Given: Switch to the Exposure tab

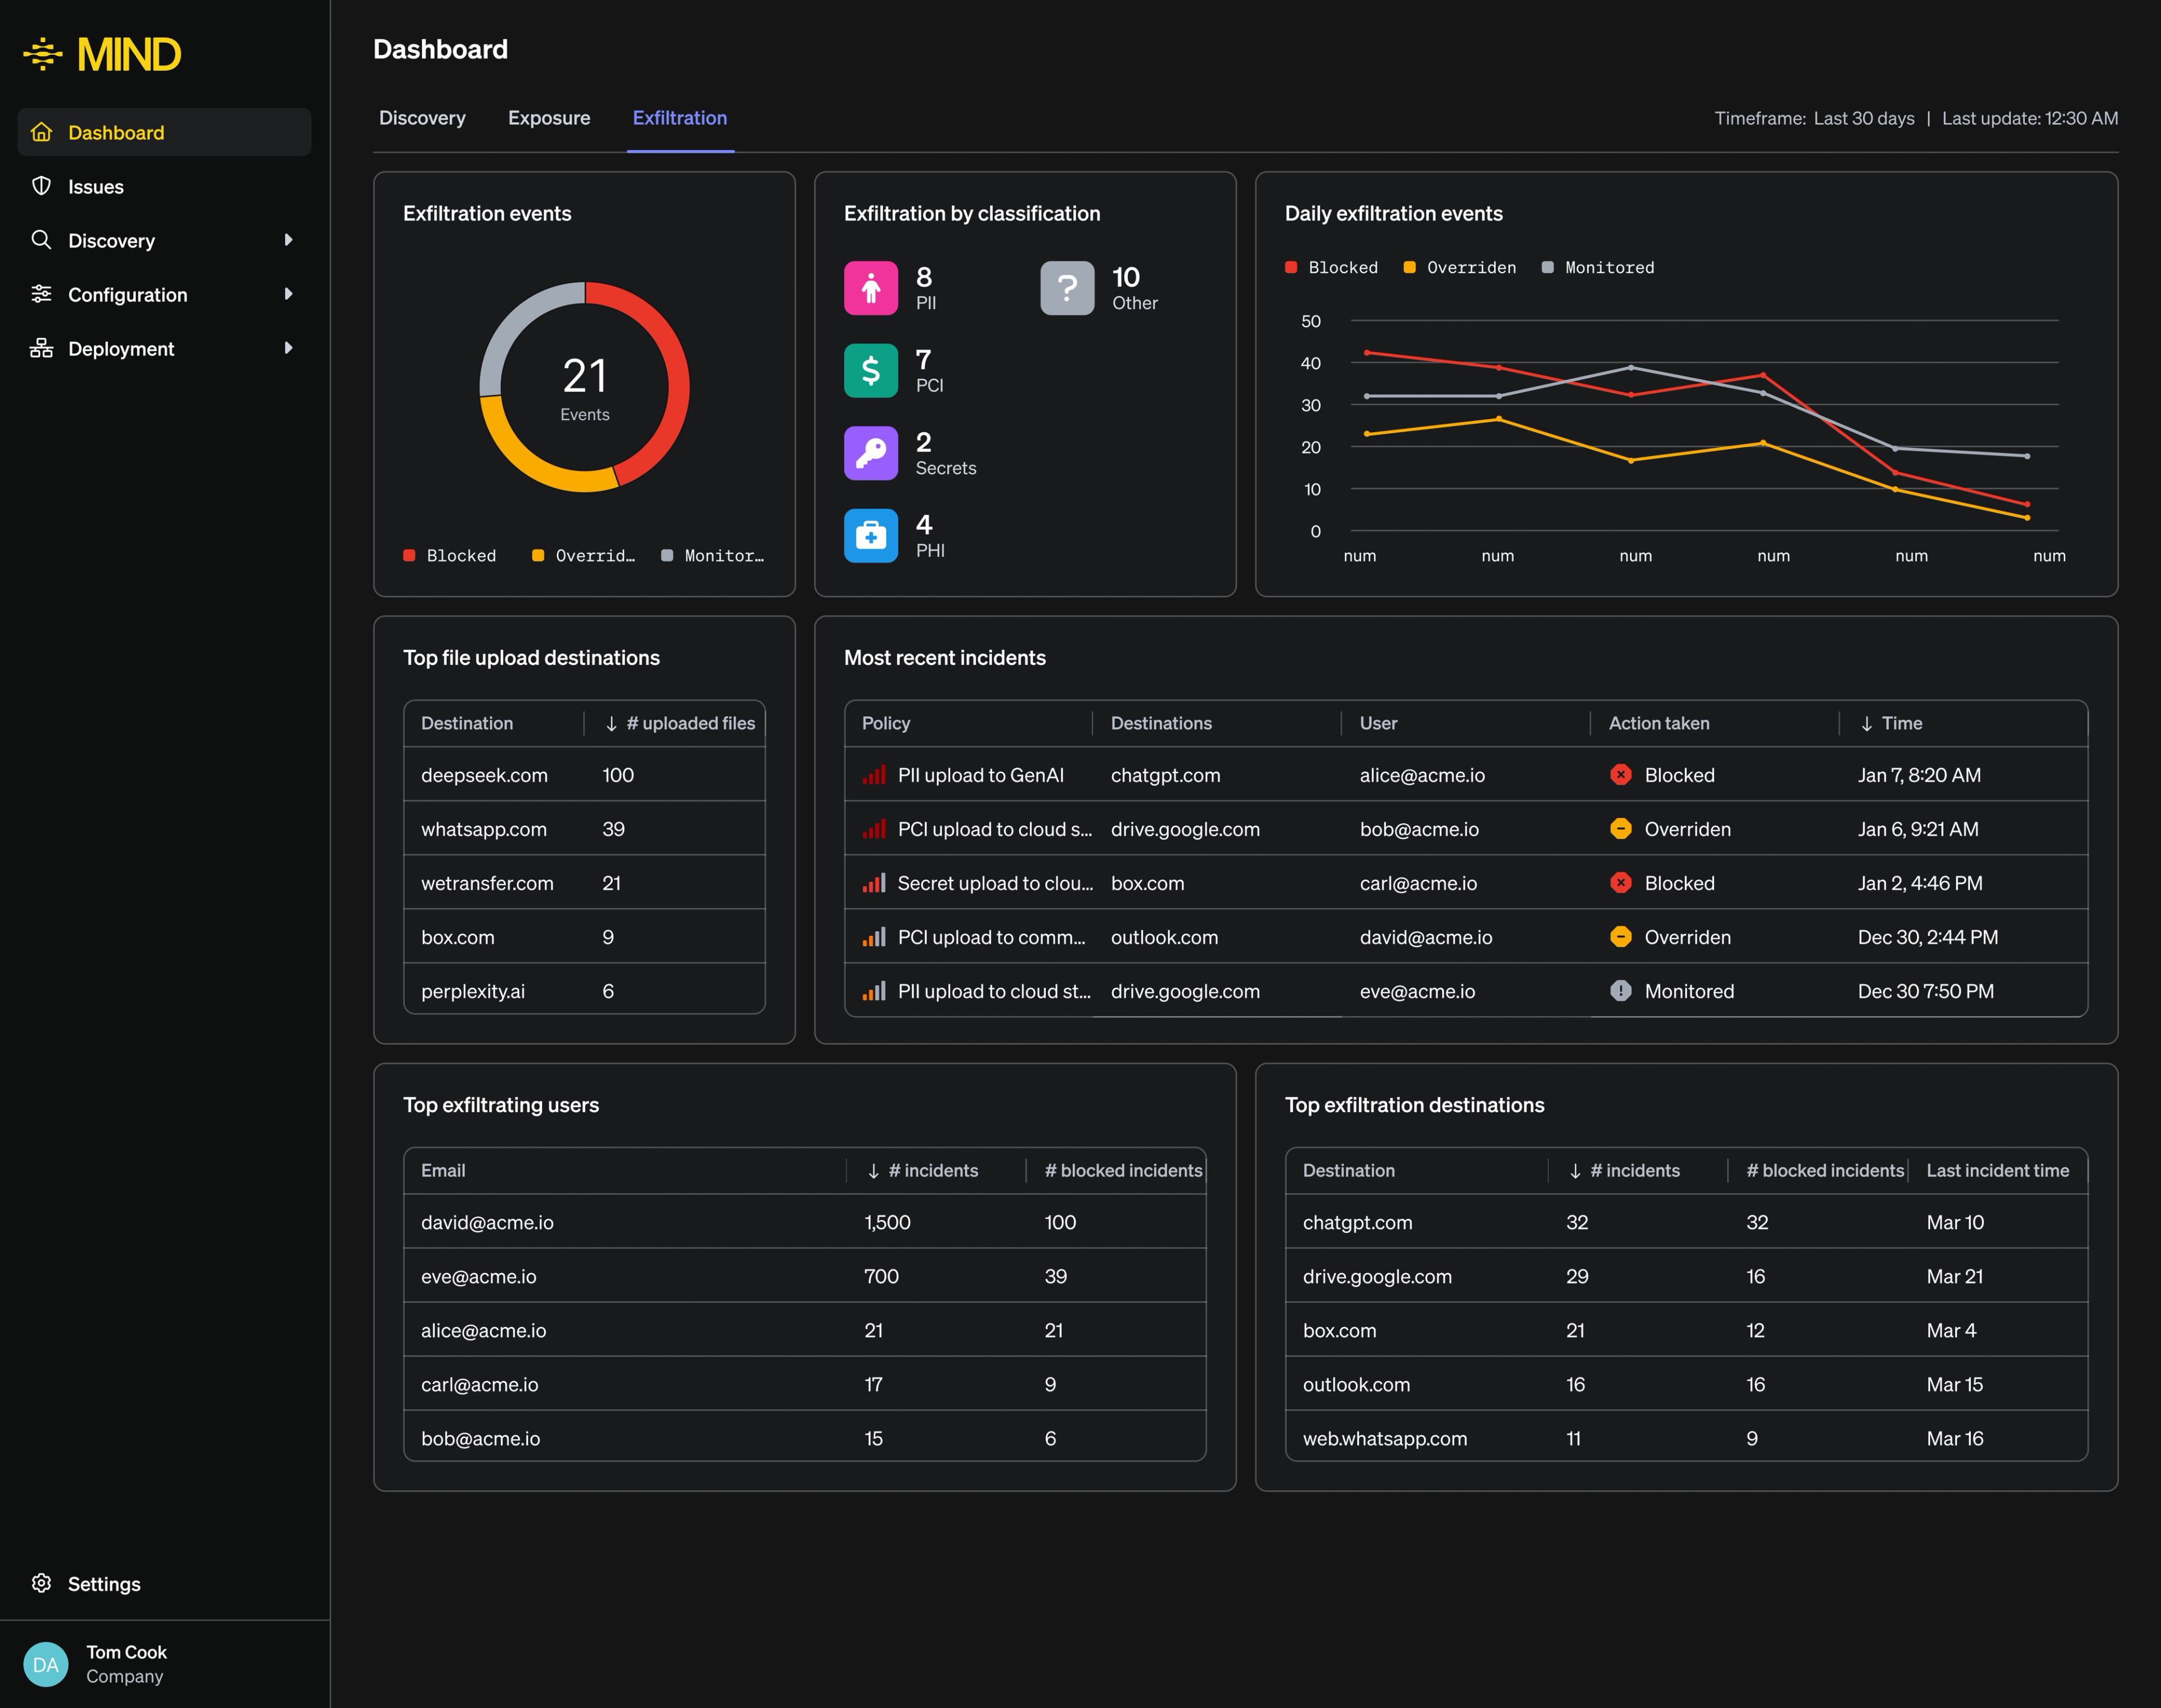Looking at the screenshot, I should 549,118.
